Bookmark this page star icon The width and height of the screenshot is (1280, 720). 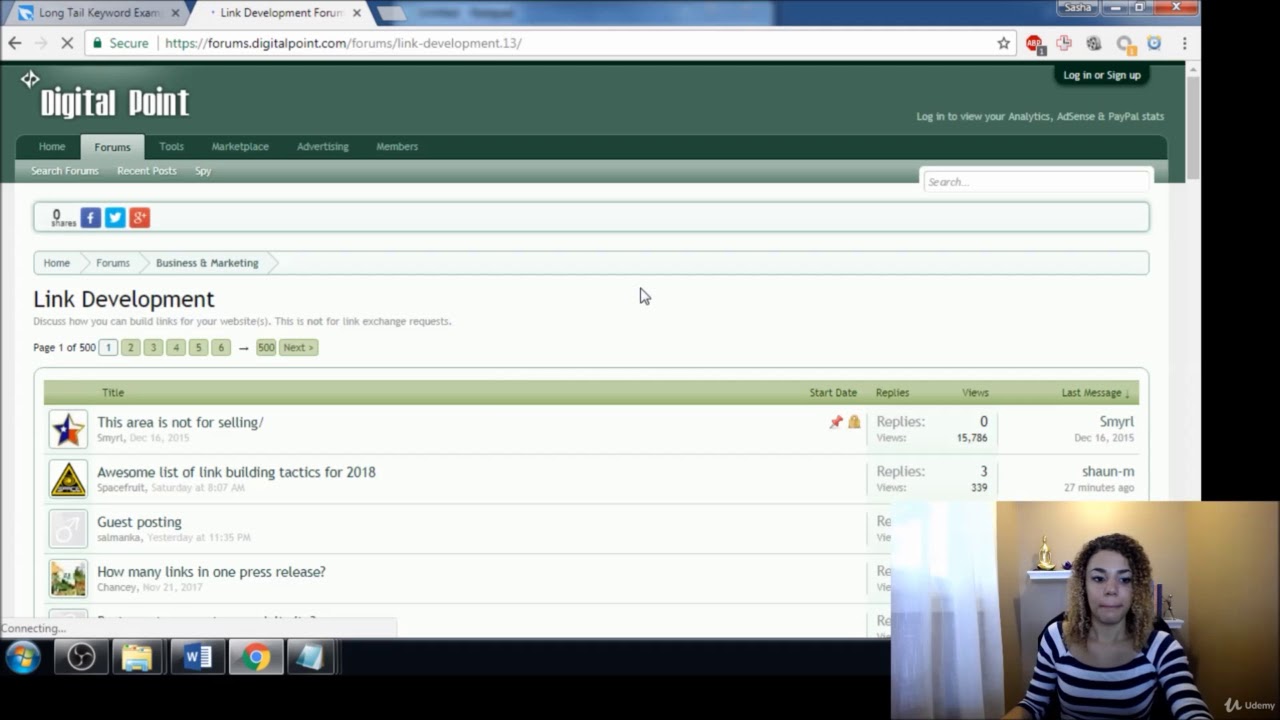pyautogui.click(x=1003, y=43)
